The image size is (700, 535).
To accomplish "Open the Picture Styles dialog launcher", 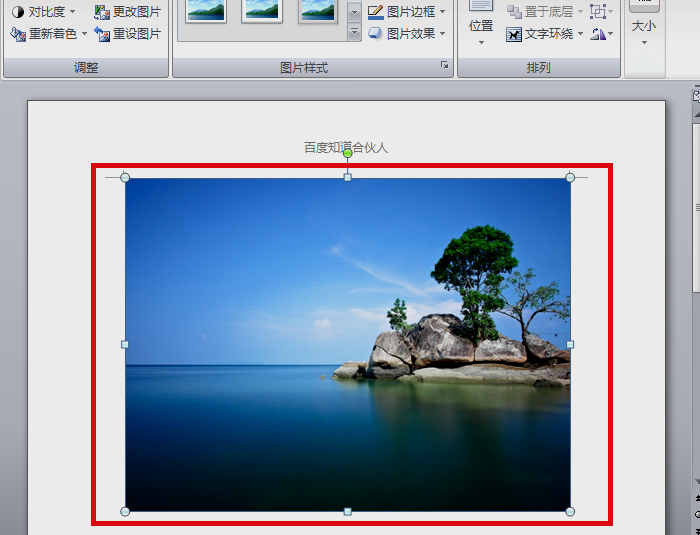I will click(444, 66).
